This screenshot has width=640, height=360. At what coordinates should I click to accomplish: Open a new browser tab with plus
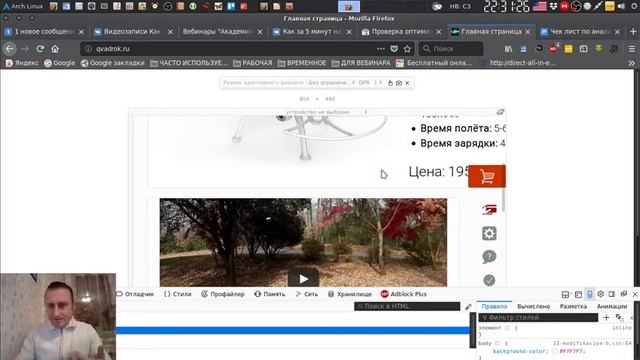click(x=633, y=31)
